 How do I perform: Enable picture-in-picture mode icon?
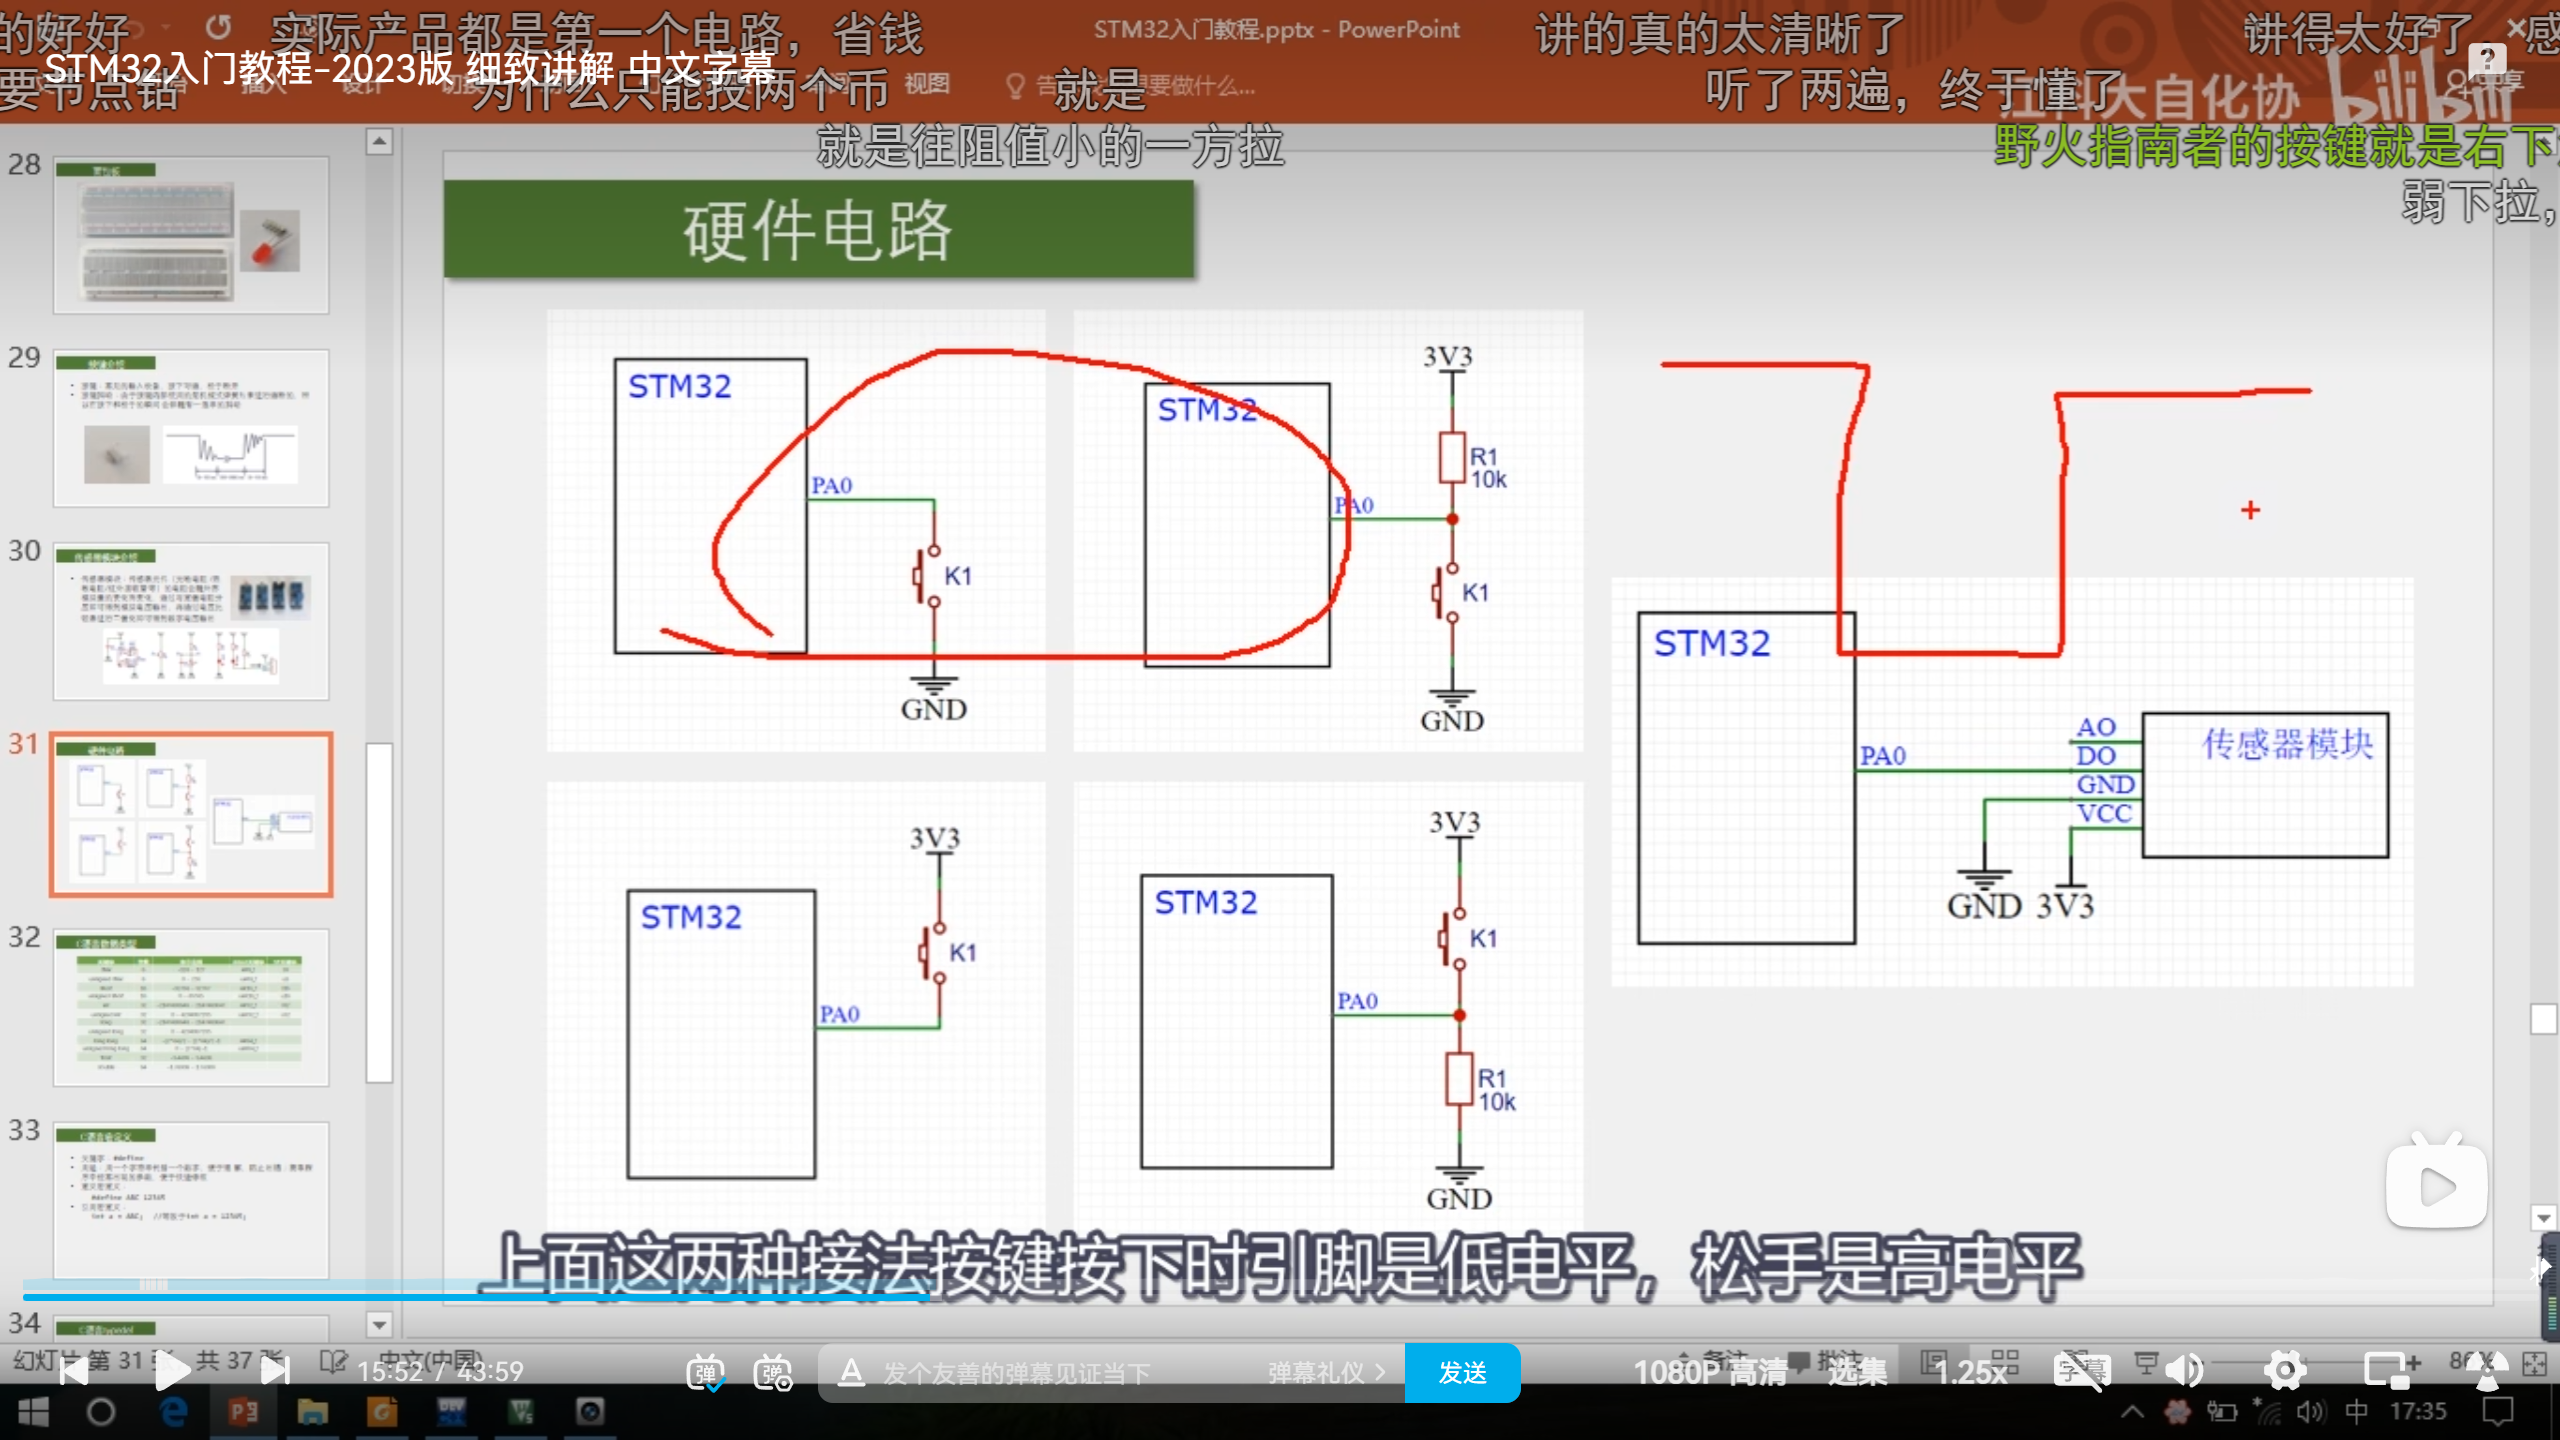pos(2388,1371)
